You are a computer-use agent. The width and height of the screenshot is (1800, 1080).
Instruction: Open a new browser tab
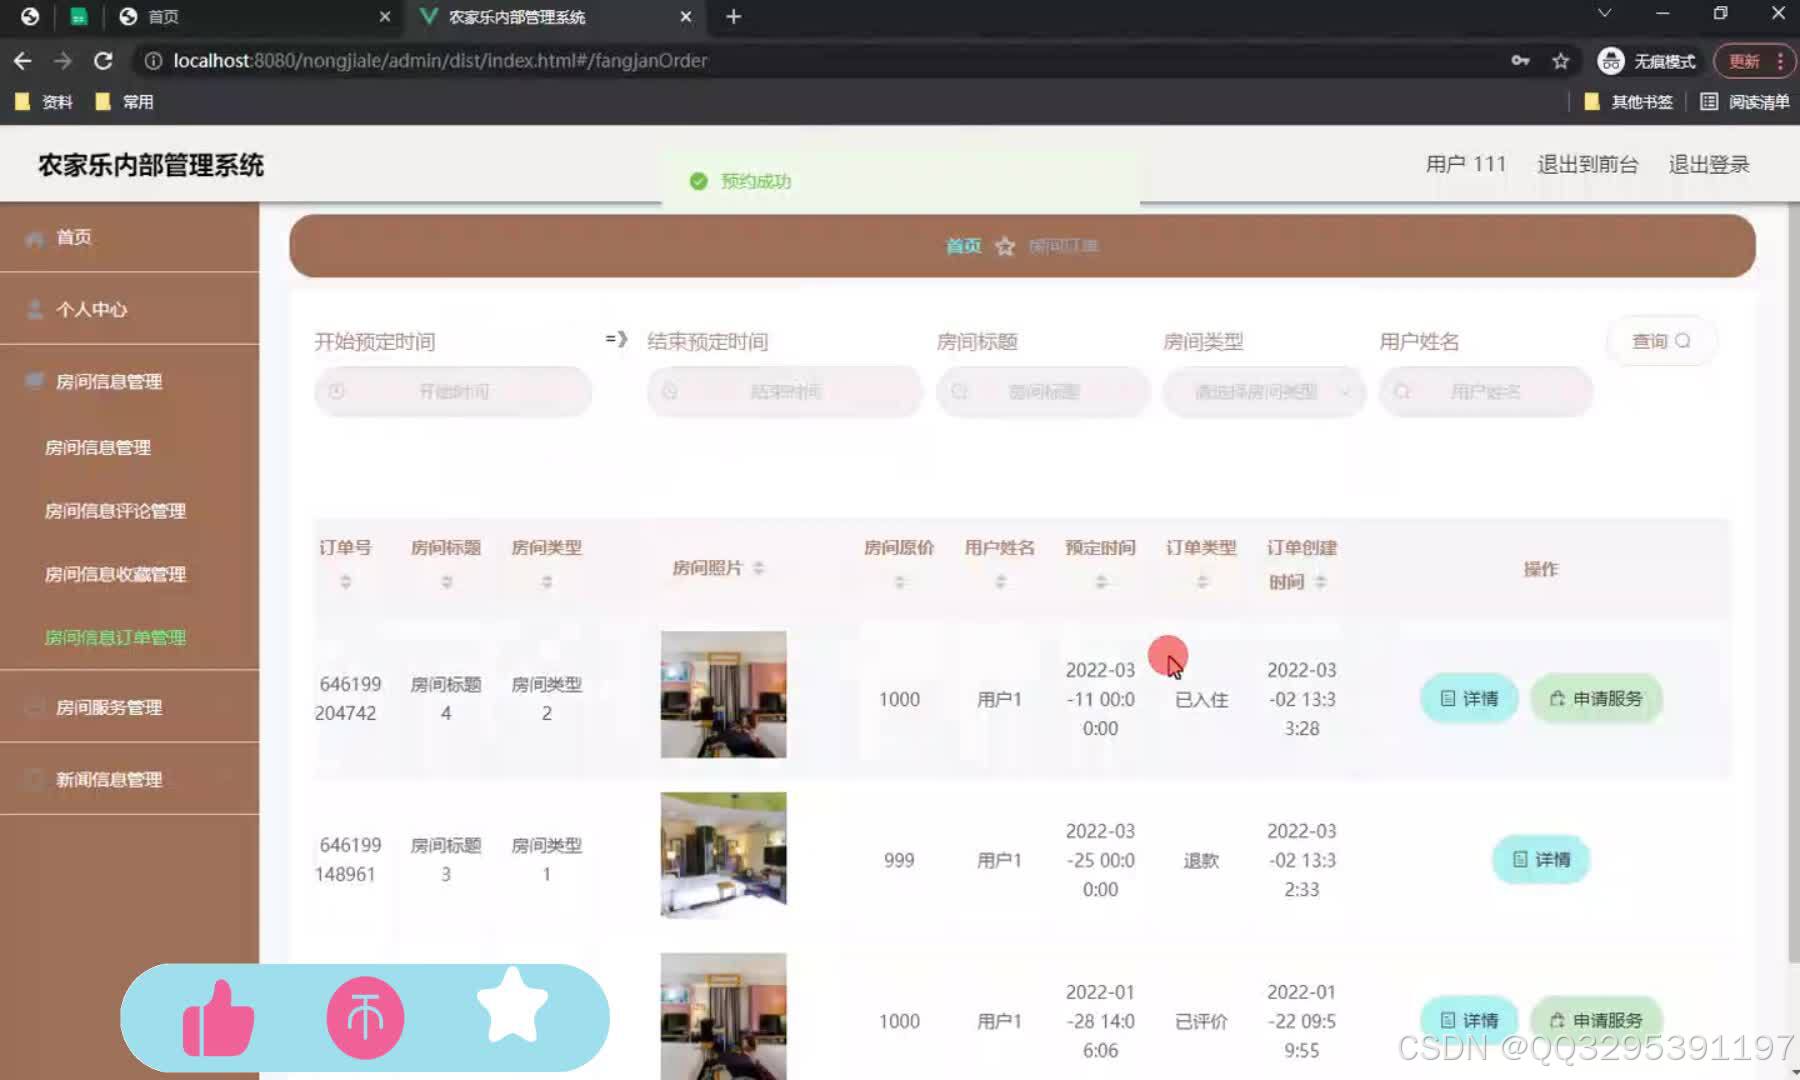click(733, 17)
